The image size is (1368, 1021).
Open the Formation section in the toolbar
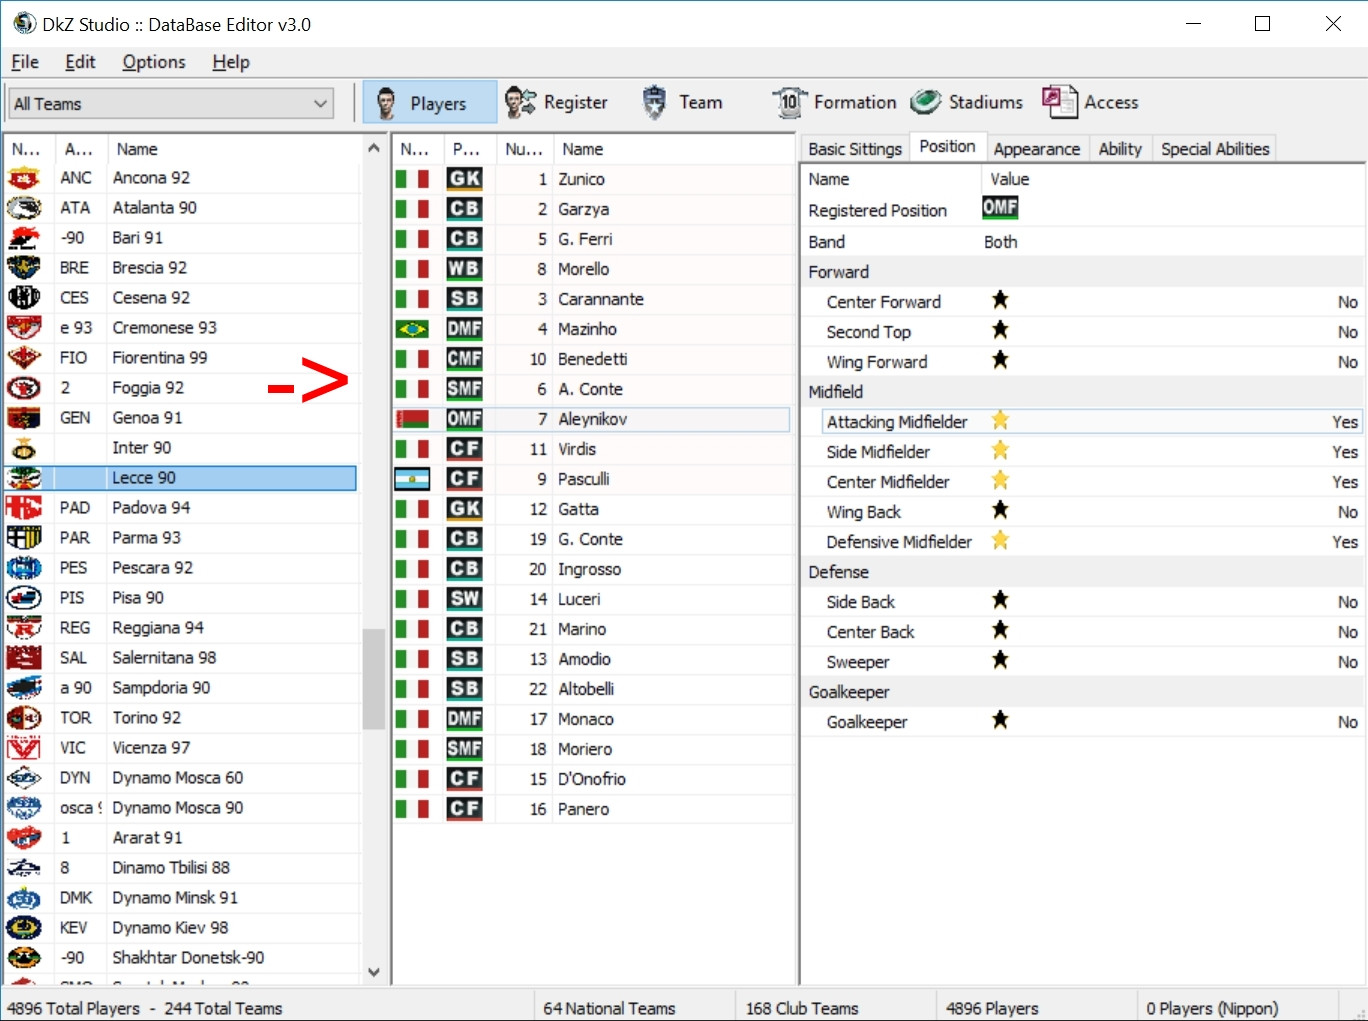[x=834, y=102]
